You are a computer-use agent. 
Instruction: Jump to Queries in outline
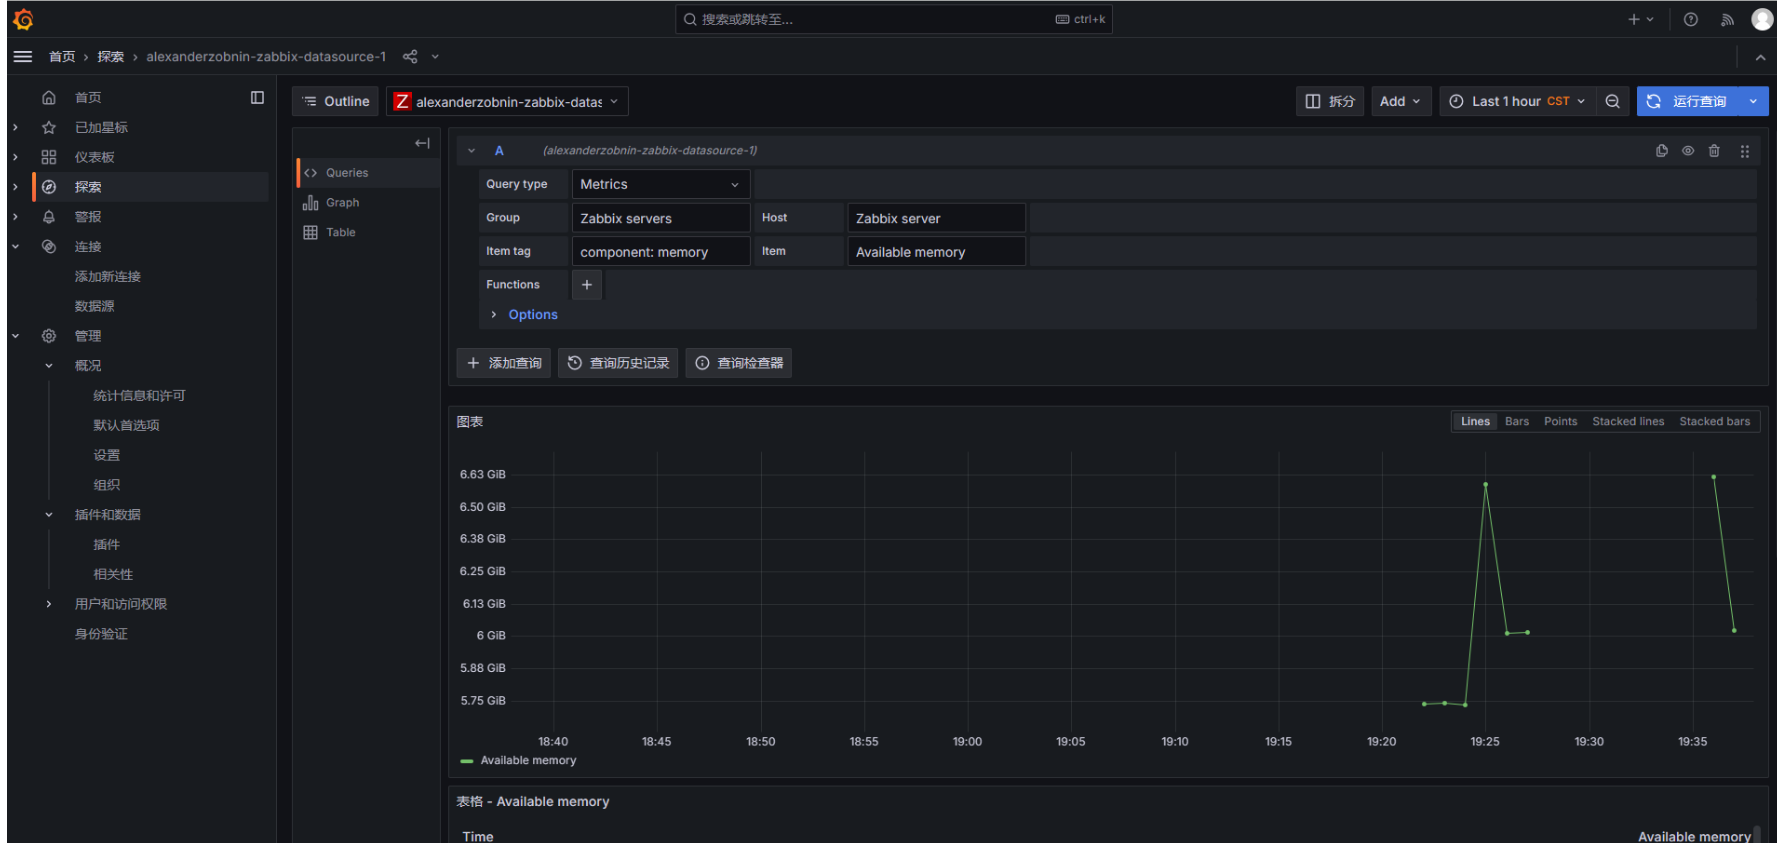346,173
